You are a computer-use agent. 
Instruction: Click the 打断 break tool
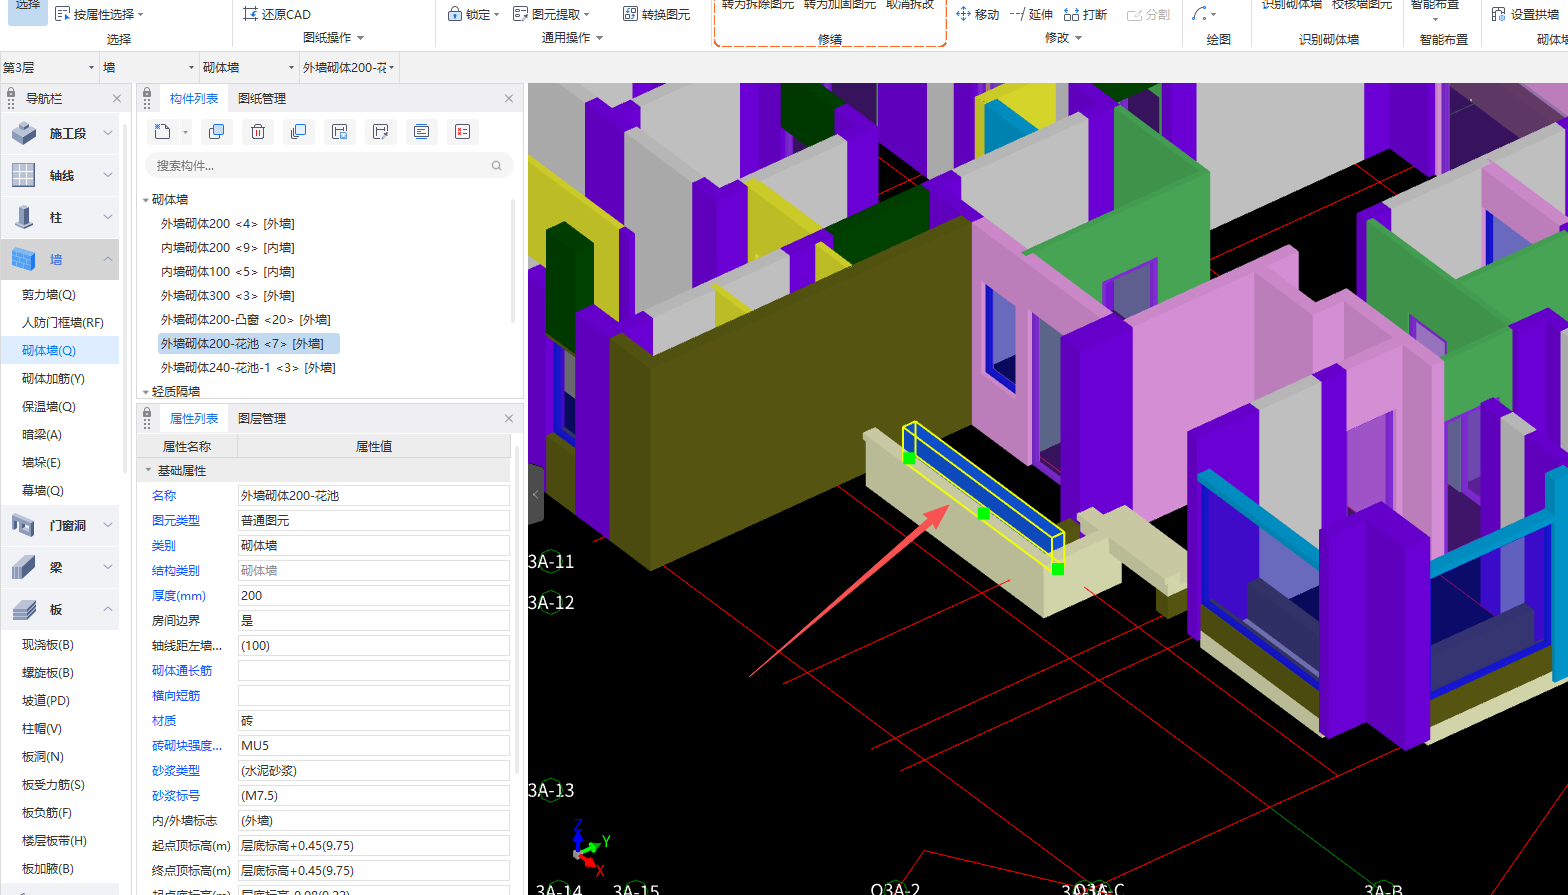tap(1085, 14)
